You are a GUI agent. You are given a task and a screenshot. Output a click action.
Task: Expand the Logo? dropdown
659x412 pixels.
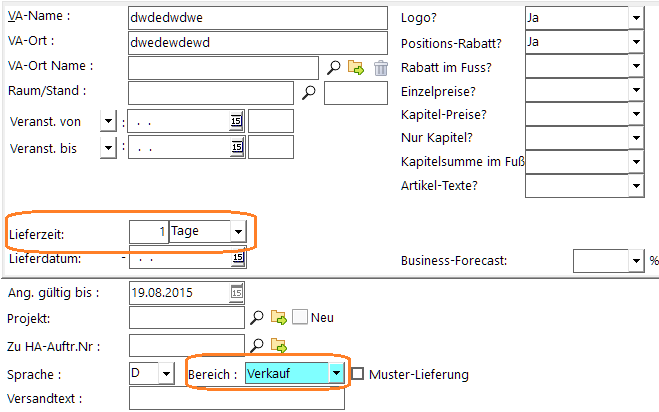[x=636, y=18]
